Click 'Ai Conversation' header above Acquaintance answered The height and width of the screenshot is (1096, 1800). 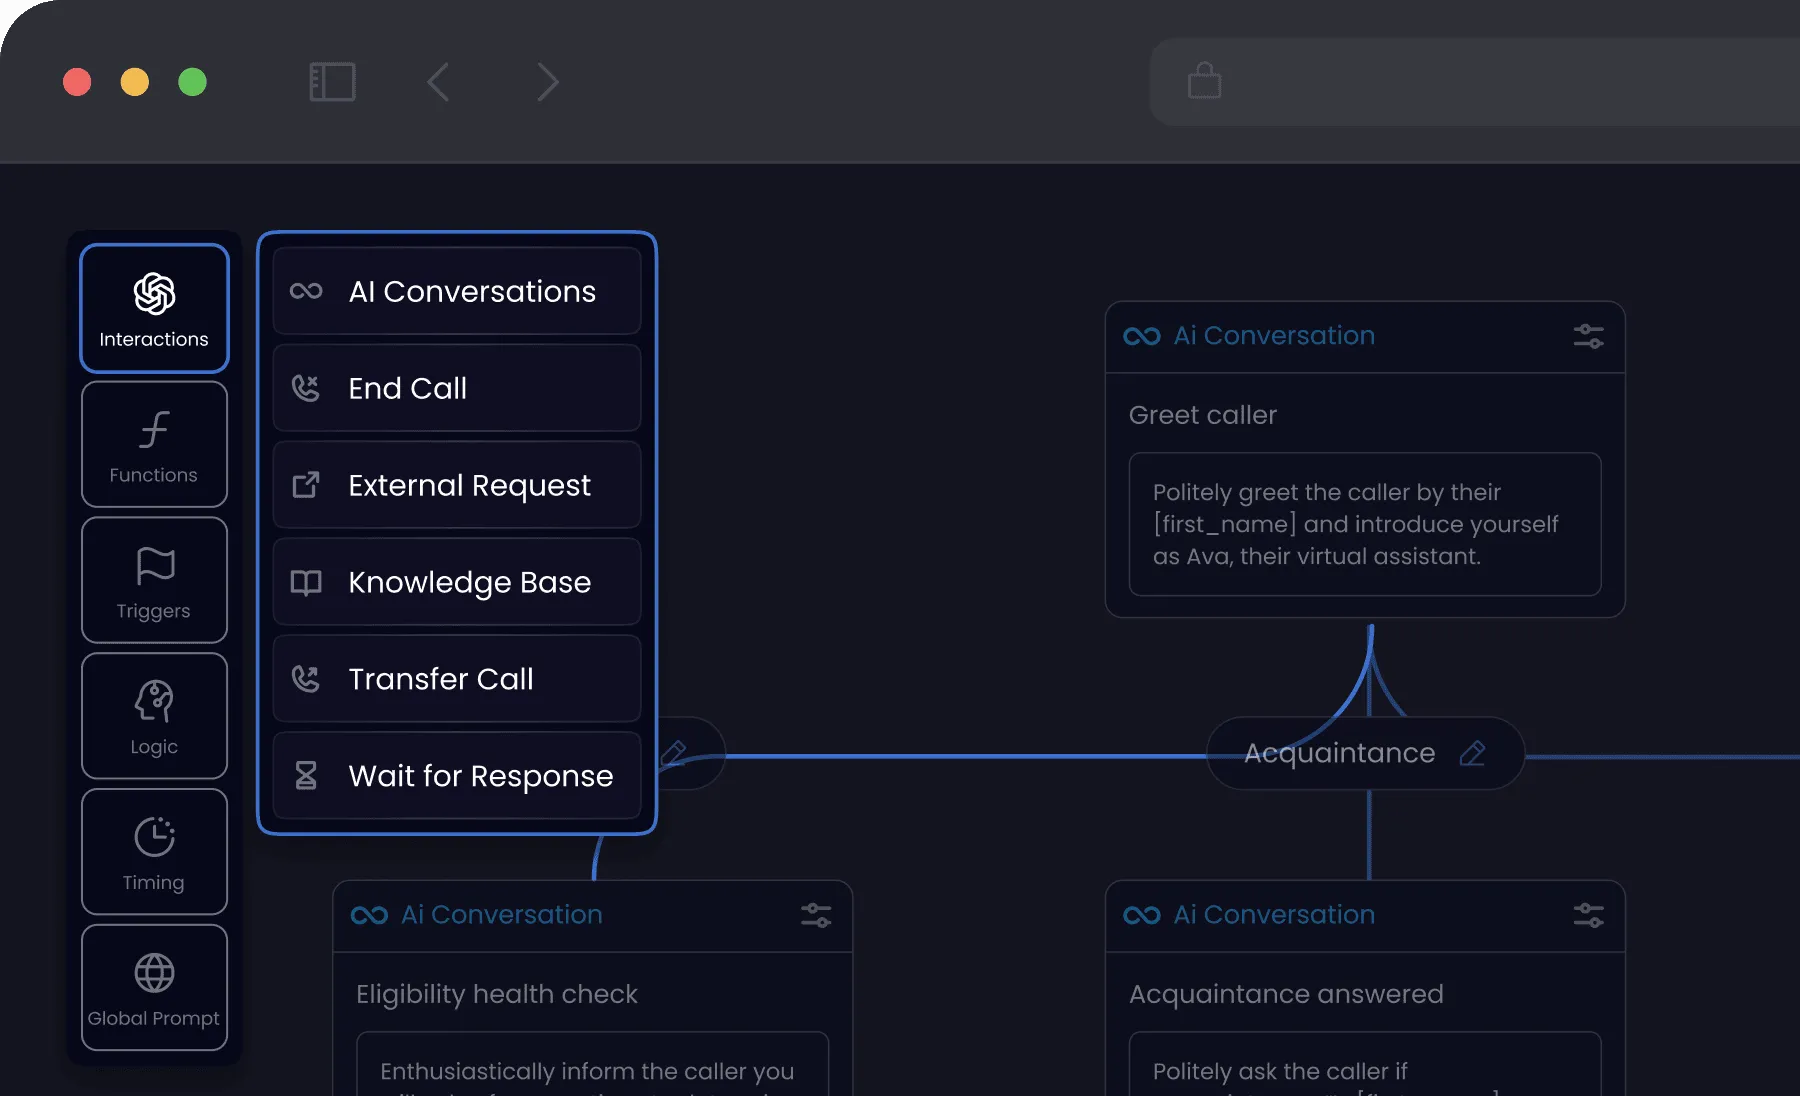coord(1274,915)
